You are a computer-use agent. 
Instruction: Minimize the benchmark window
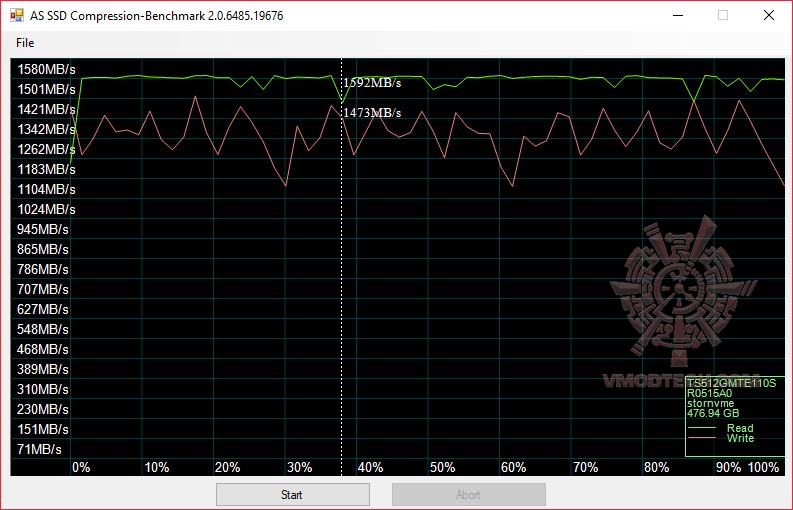pos(678,15)
